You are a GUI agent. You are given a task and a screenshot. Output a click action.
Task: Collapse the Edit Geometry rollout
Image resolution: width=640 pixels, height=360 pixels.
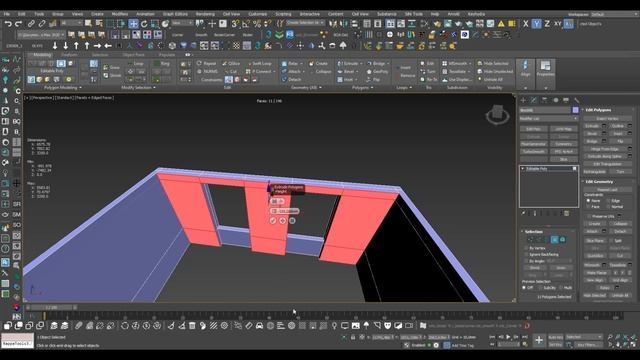pos(583,182)
